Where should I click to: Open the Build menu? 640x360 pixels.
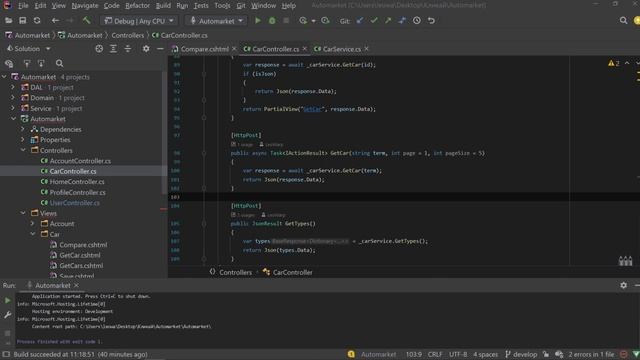coord(163,6)
